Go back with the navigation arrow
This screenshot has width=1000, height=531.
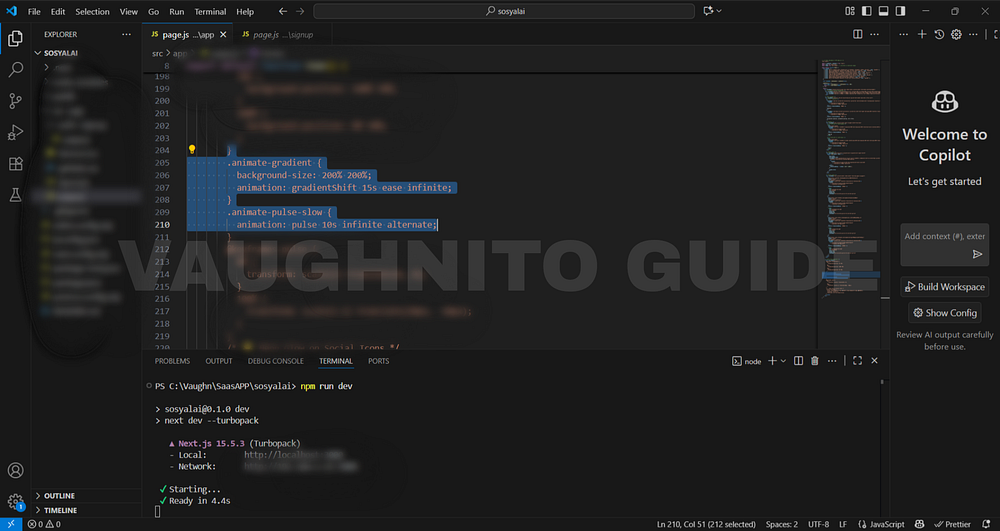click(x=283, y=11)
